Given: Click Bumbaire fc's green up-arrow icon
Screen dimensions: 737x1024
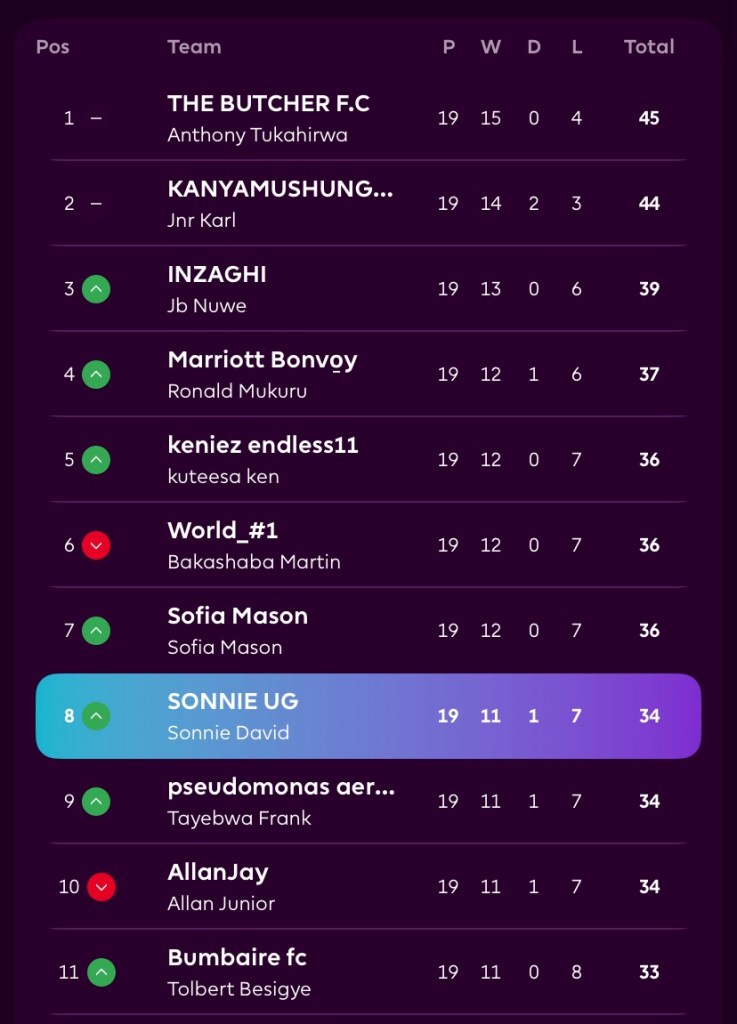Looking at the screenshot, I should (101, 972).
